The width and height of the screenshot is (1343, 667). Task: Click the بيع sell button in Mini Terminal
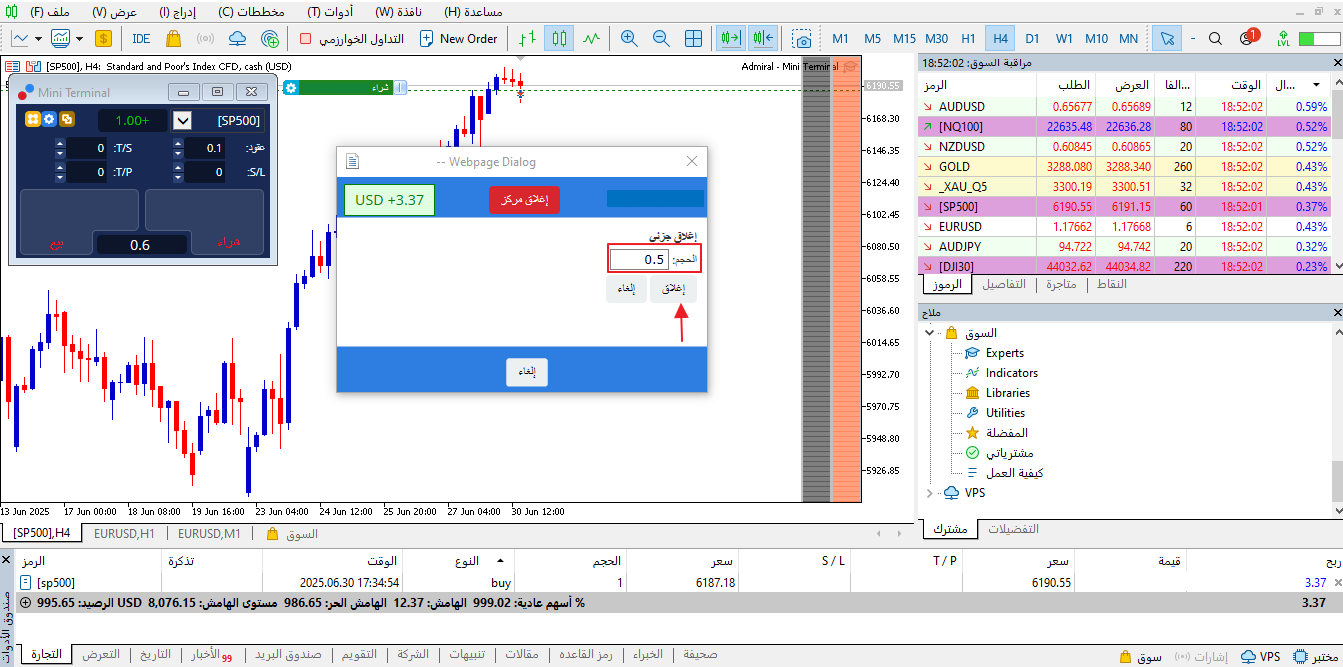click(x=57, y=243)
